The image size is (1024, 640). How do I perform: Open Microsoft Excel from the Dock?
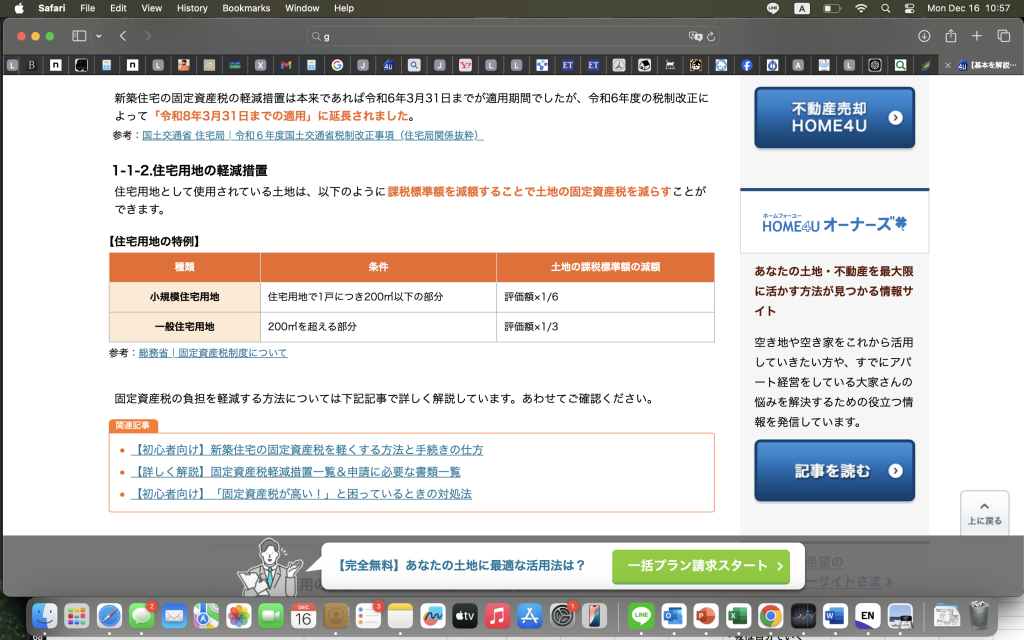coord(737,615)
